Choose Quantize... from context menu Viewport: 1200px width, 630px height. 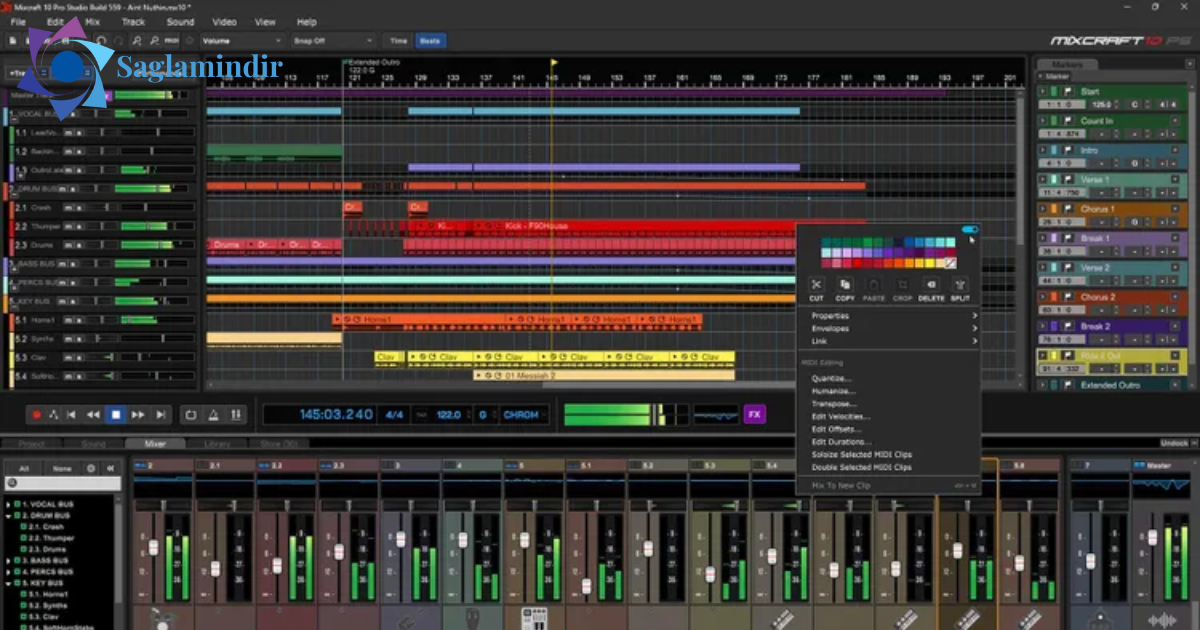pos(831,379)
